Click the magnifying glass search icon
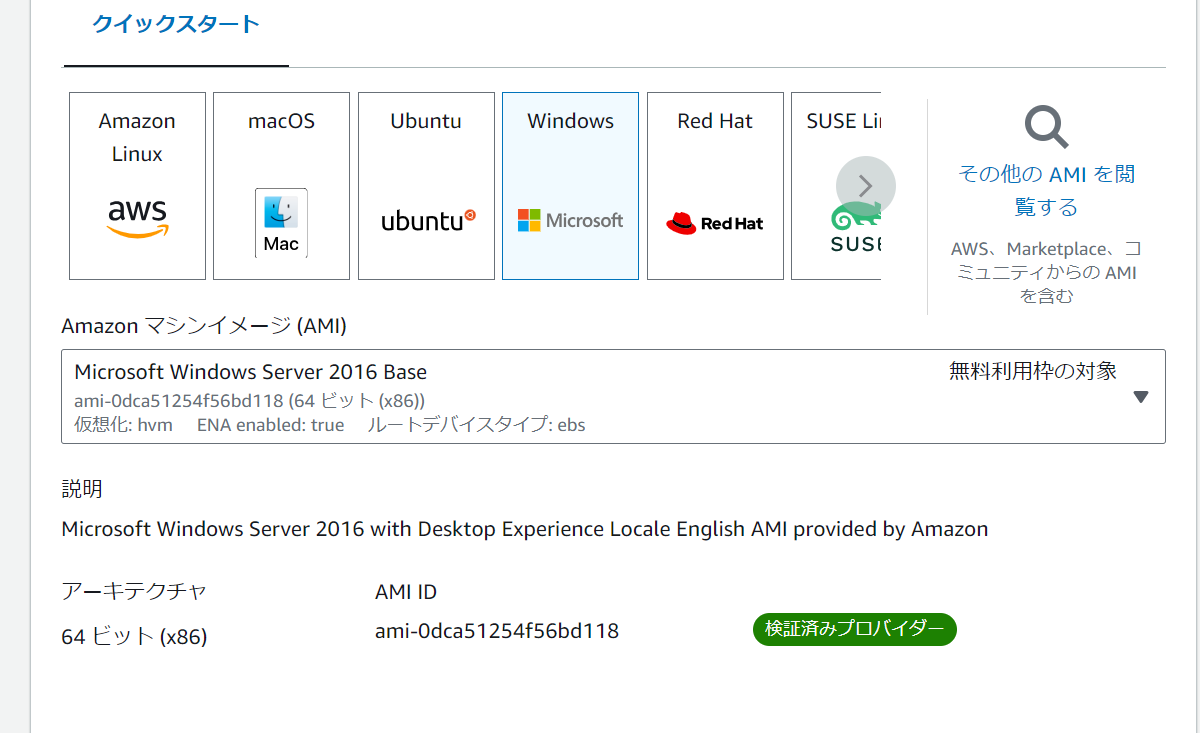This screenshot has height=733, width=1200. pyautogui.click(x=1046, y=127)
